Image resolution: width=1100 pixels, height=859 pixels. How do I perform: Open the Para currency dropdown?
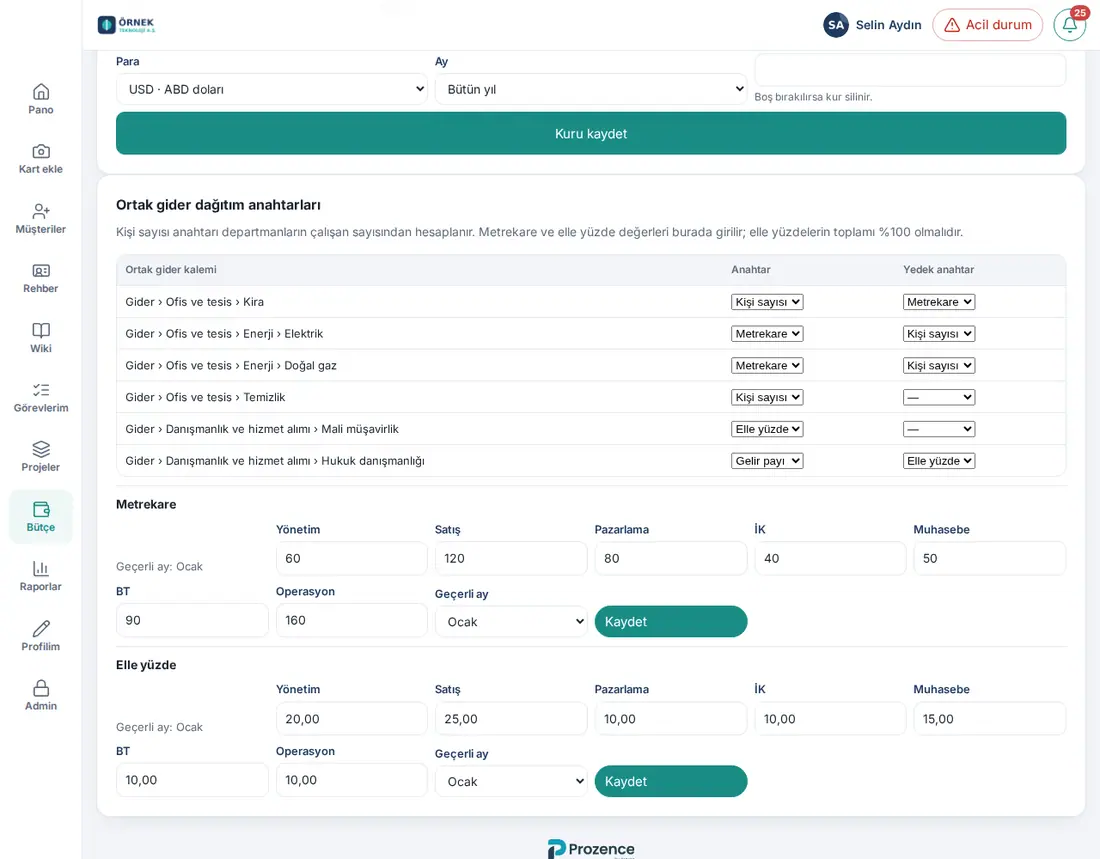271,89
